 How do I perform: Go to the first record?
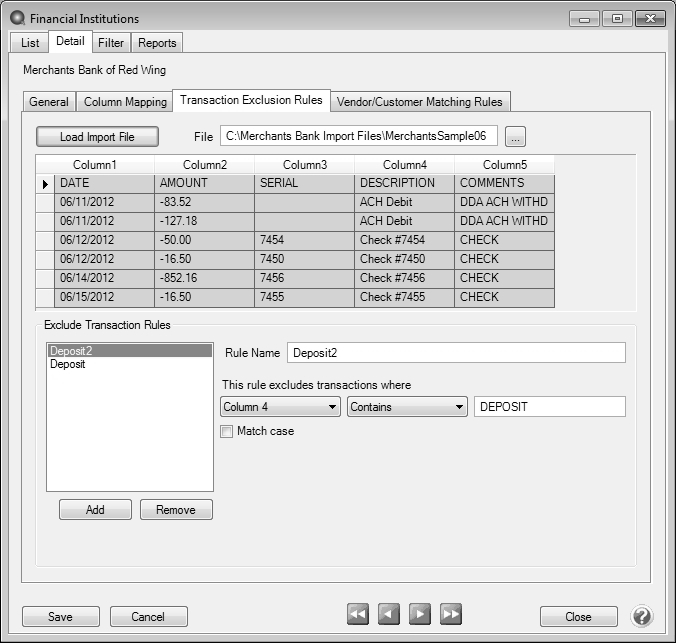tap(358, 616)
